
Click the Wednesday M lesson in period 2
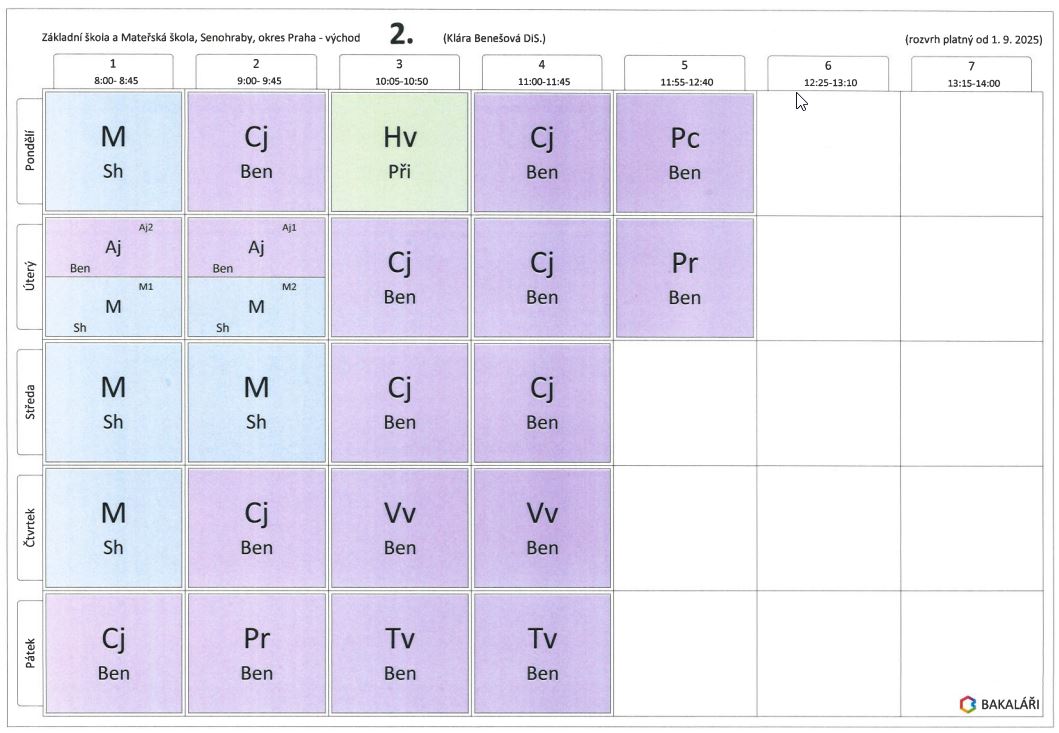click(x=256, y=402)
